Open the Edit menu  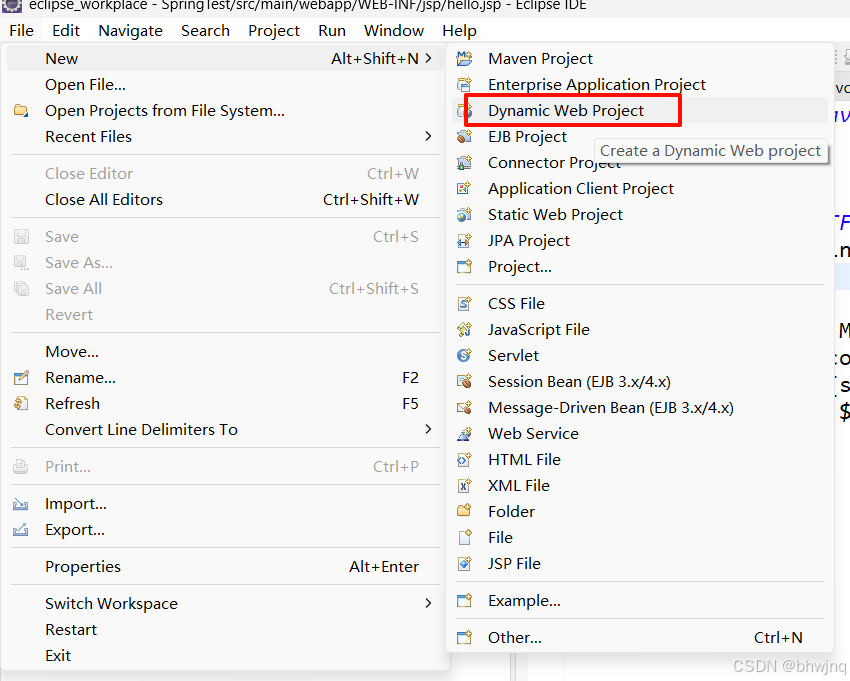(x=66, y=30)
